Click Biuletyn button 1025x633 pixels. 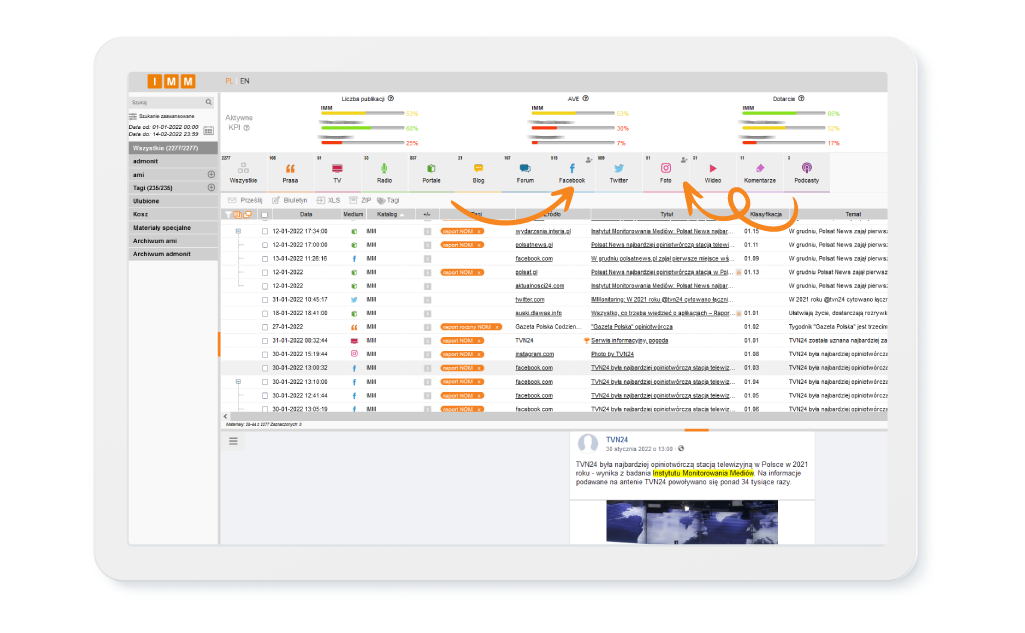coord(290,200)
